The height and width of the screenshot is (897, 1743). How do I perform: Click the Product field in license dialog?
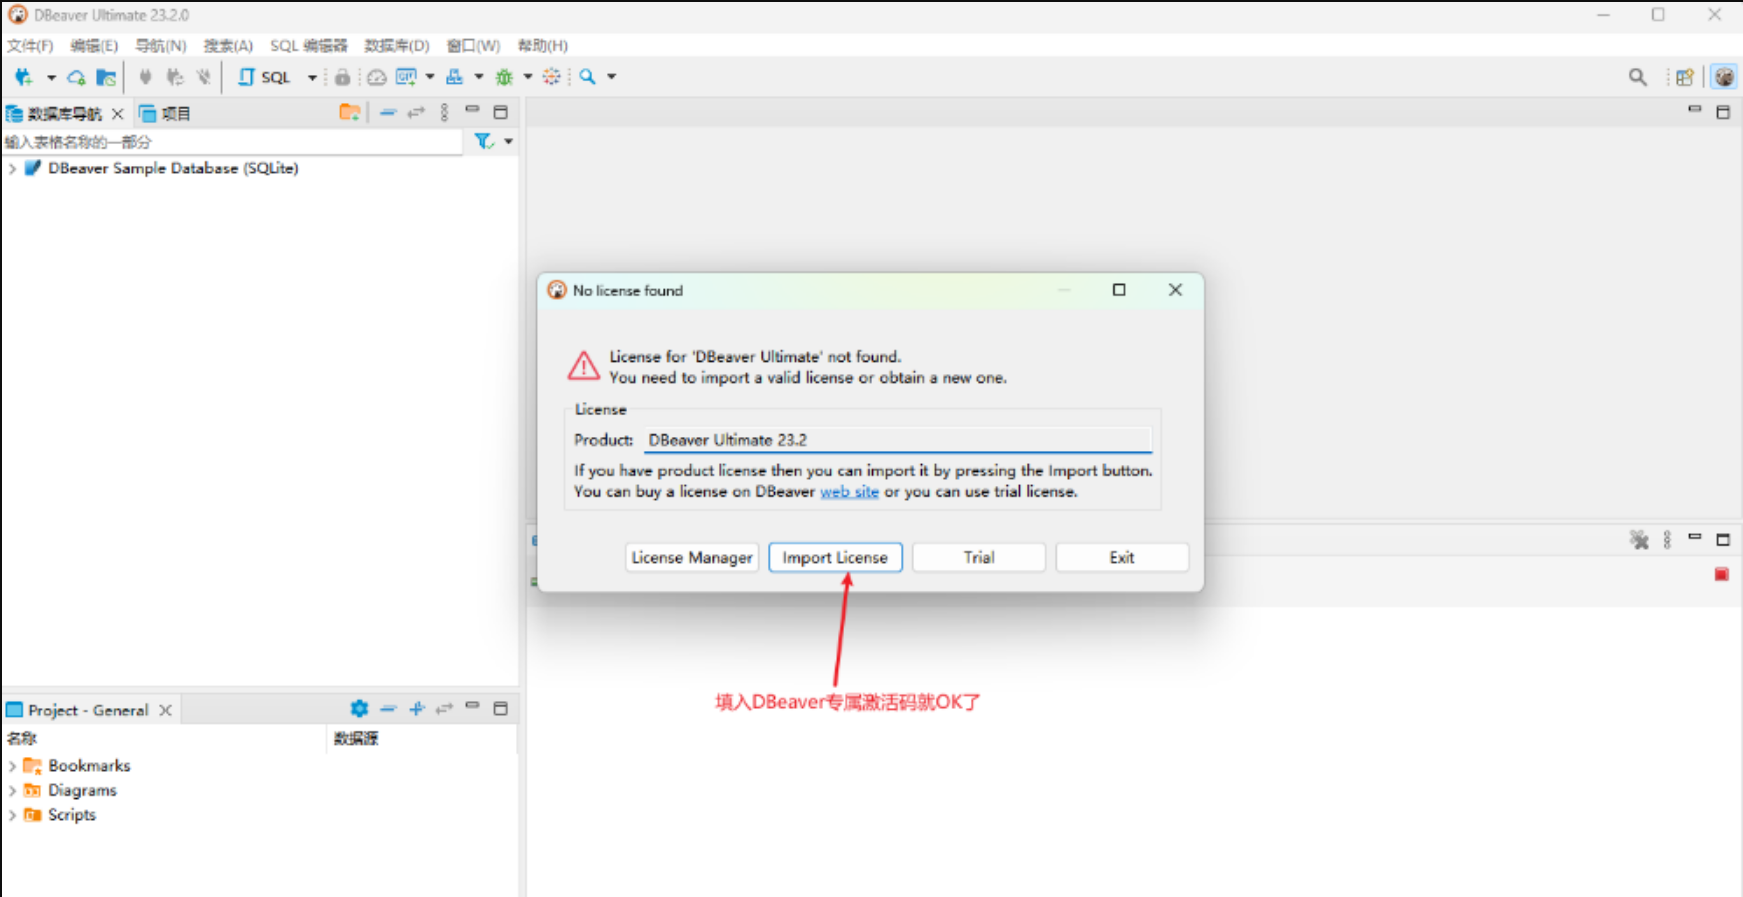click(897, 440)
